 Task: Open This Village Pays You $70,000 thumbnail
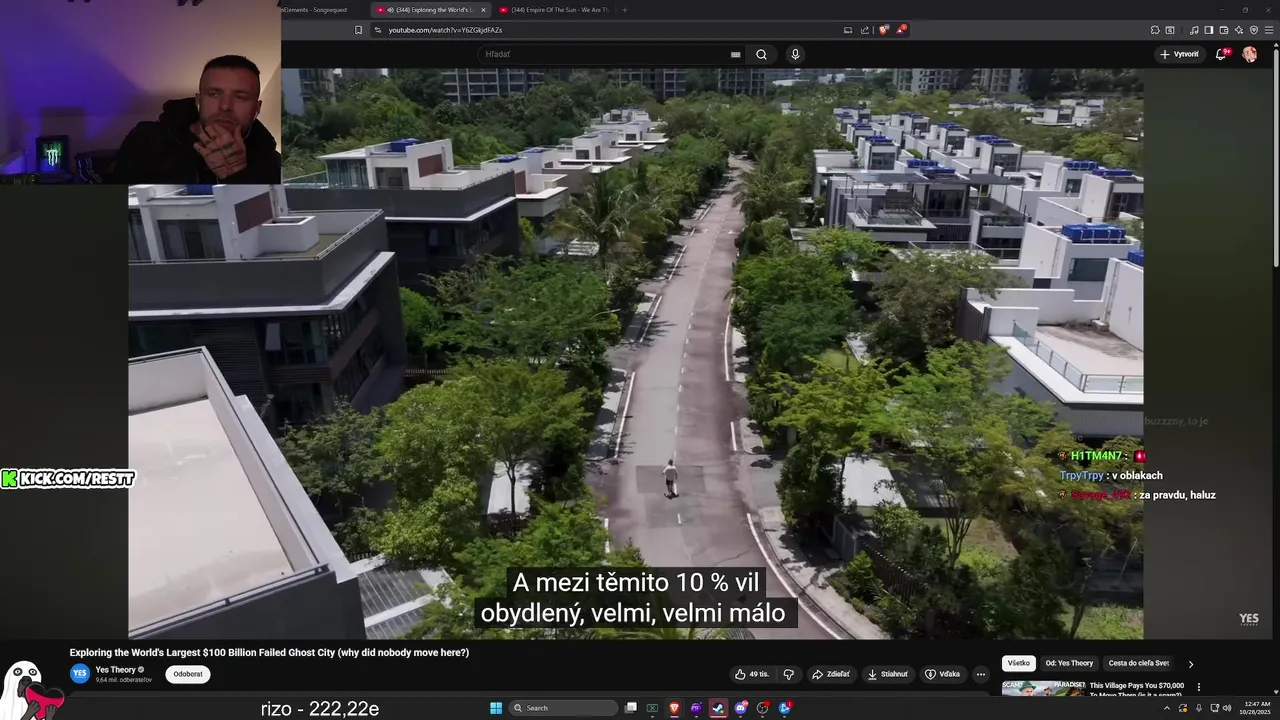click(1043, 688)
